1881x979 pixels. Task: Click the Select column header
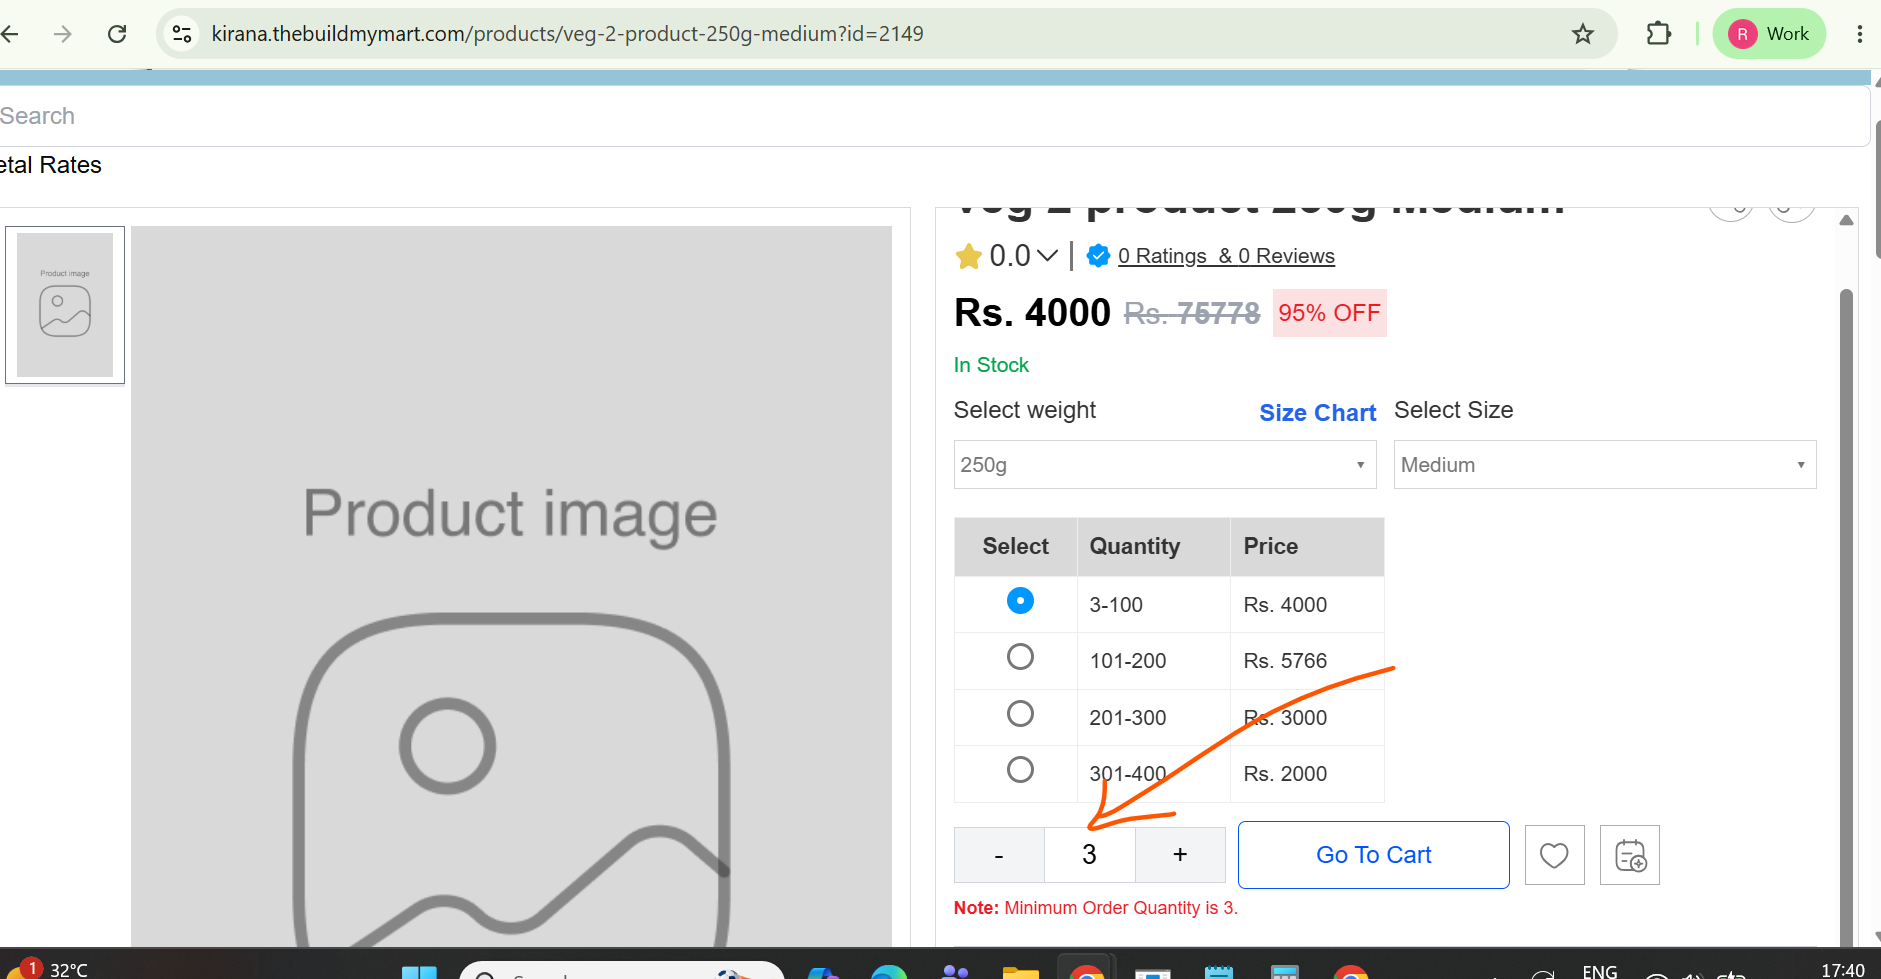pyautogui.click(x=1016, y=546)
